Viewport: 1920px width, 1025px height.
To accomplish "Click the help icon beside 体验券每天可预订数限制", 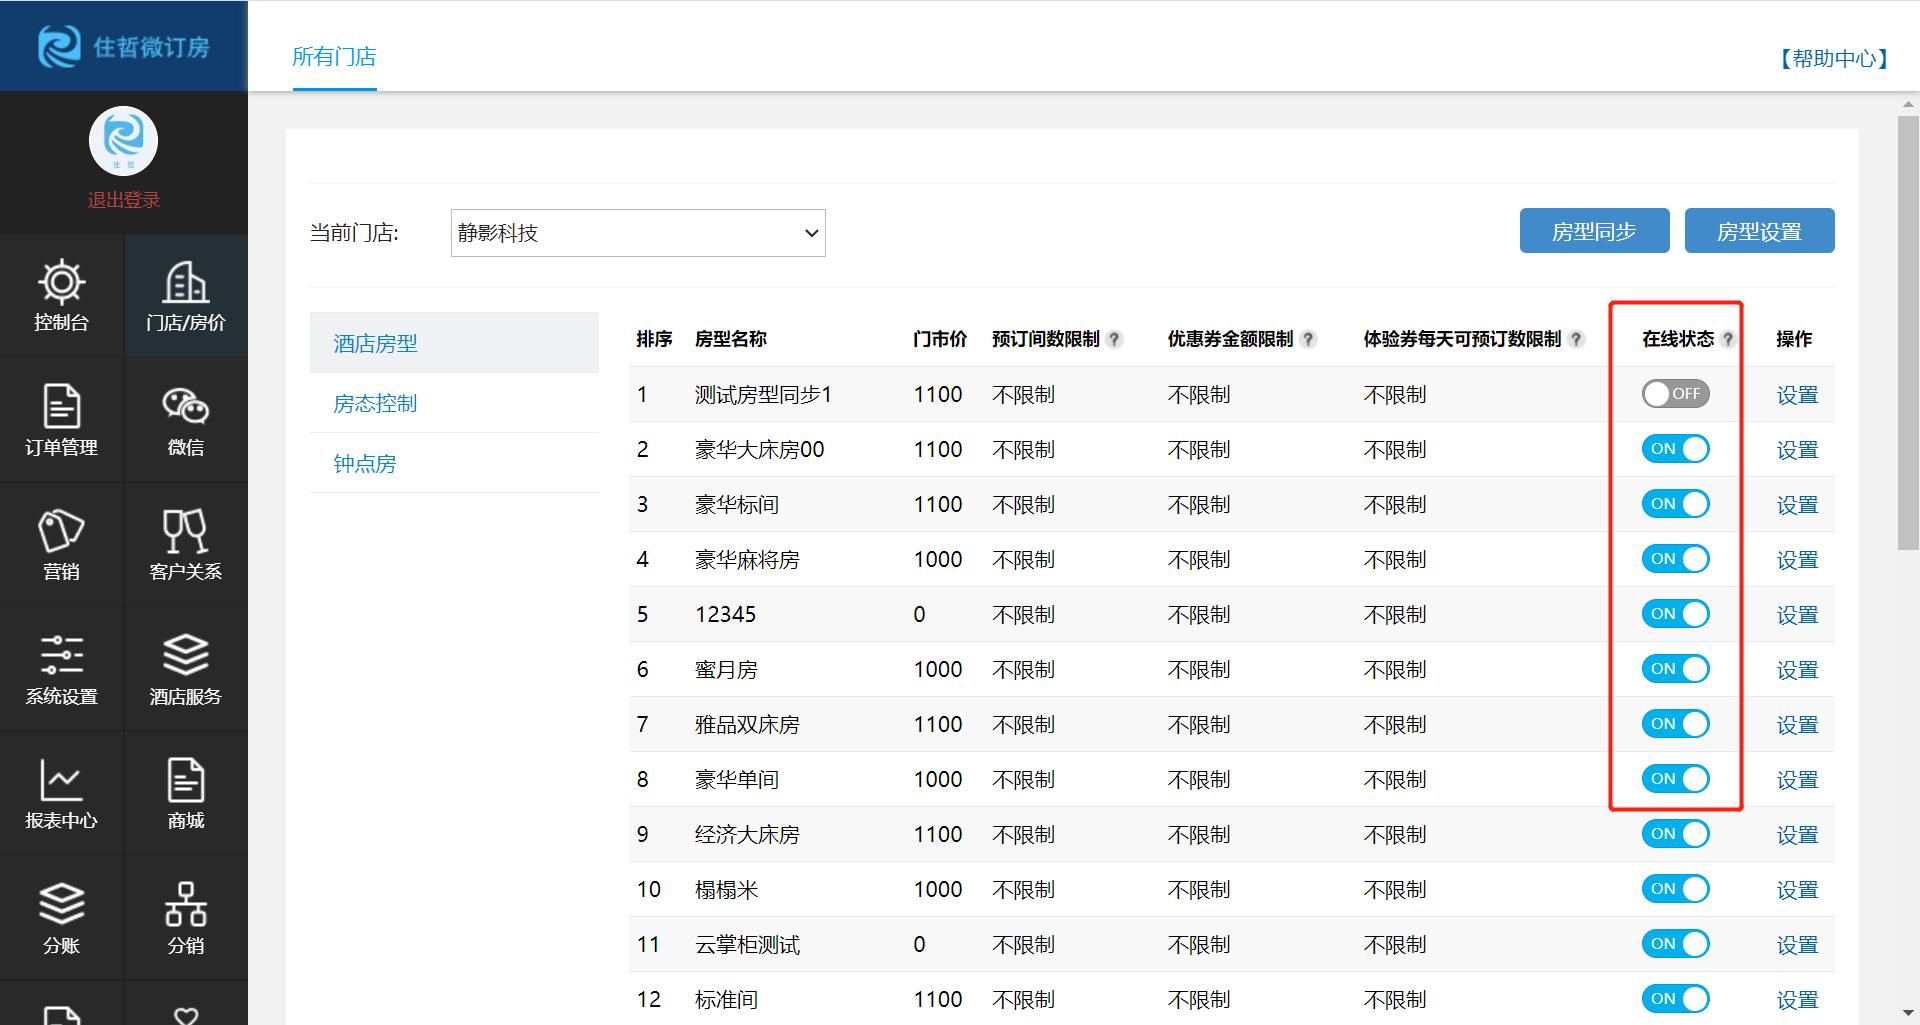I will pyautogui.click(x=1576, y=339).
